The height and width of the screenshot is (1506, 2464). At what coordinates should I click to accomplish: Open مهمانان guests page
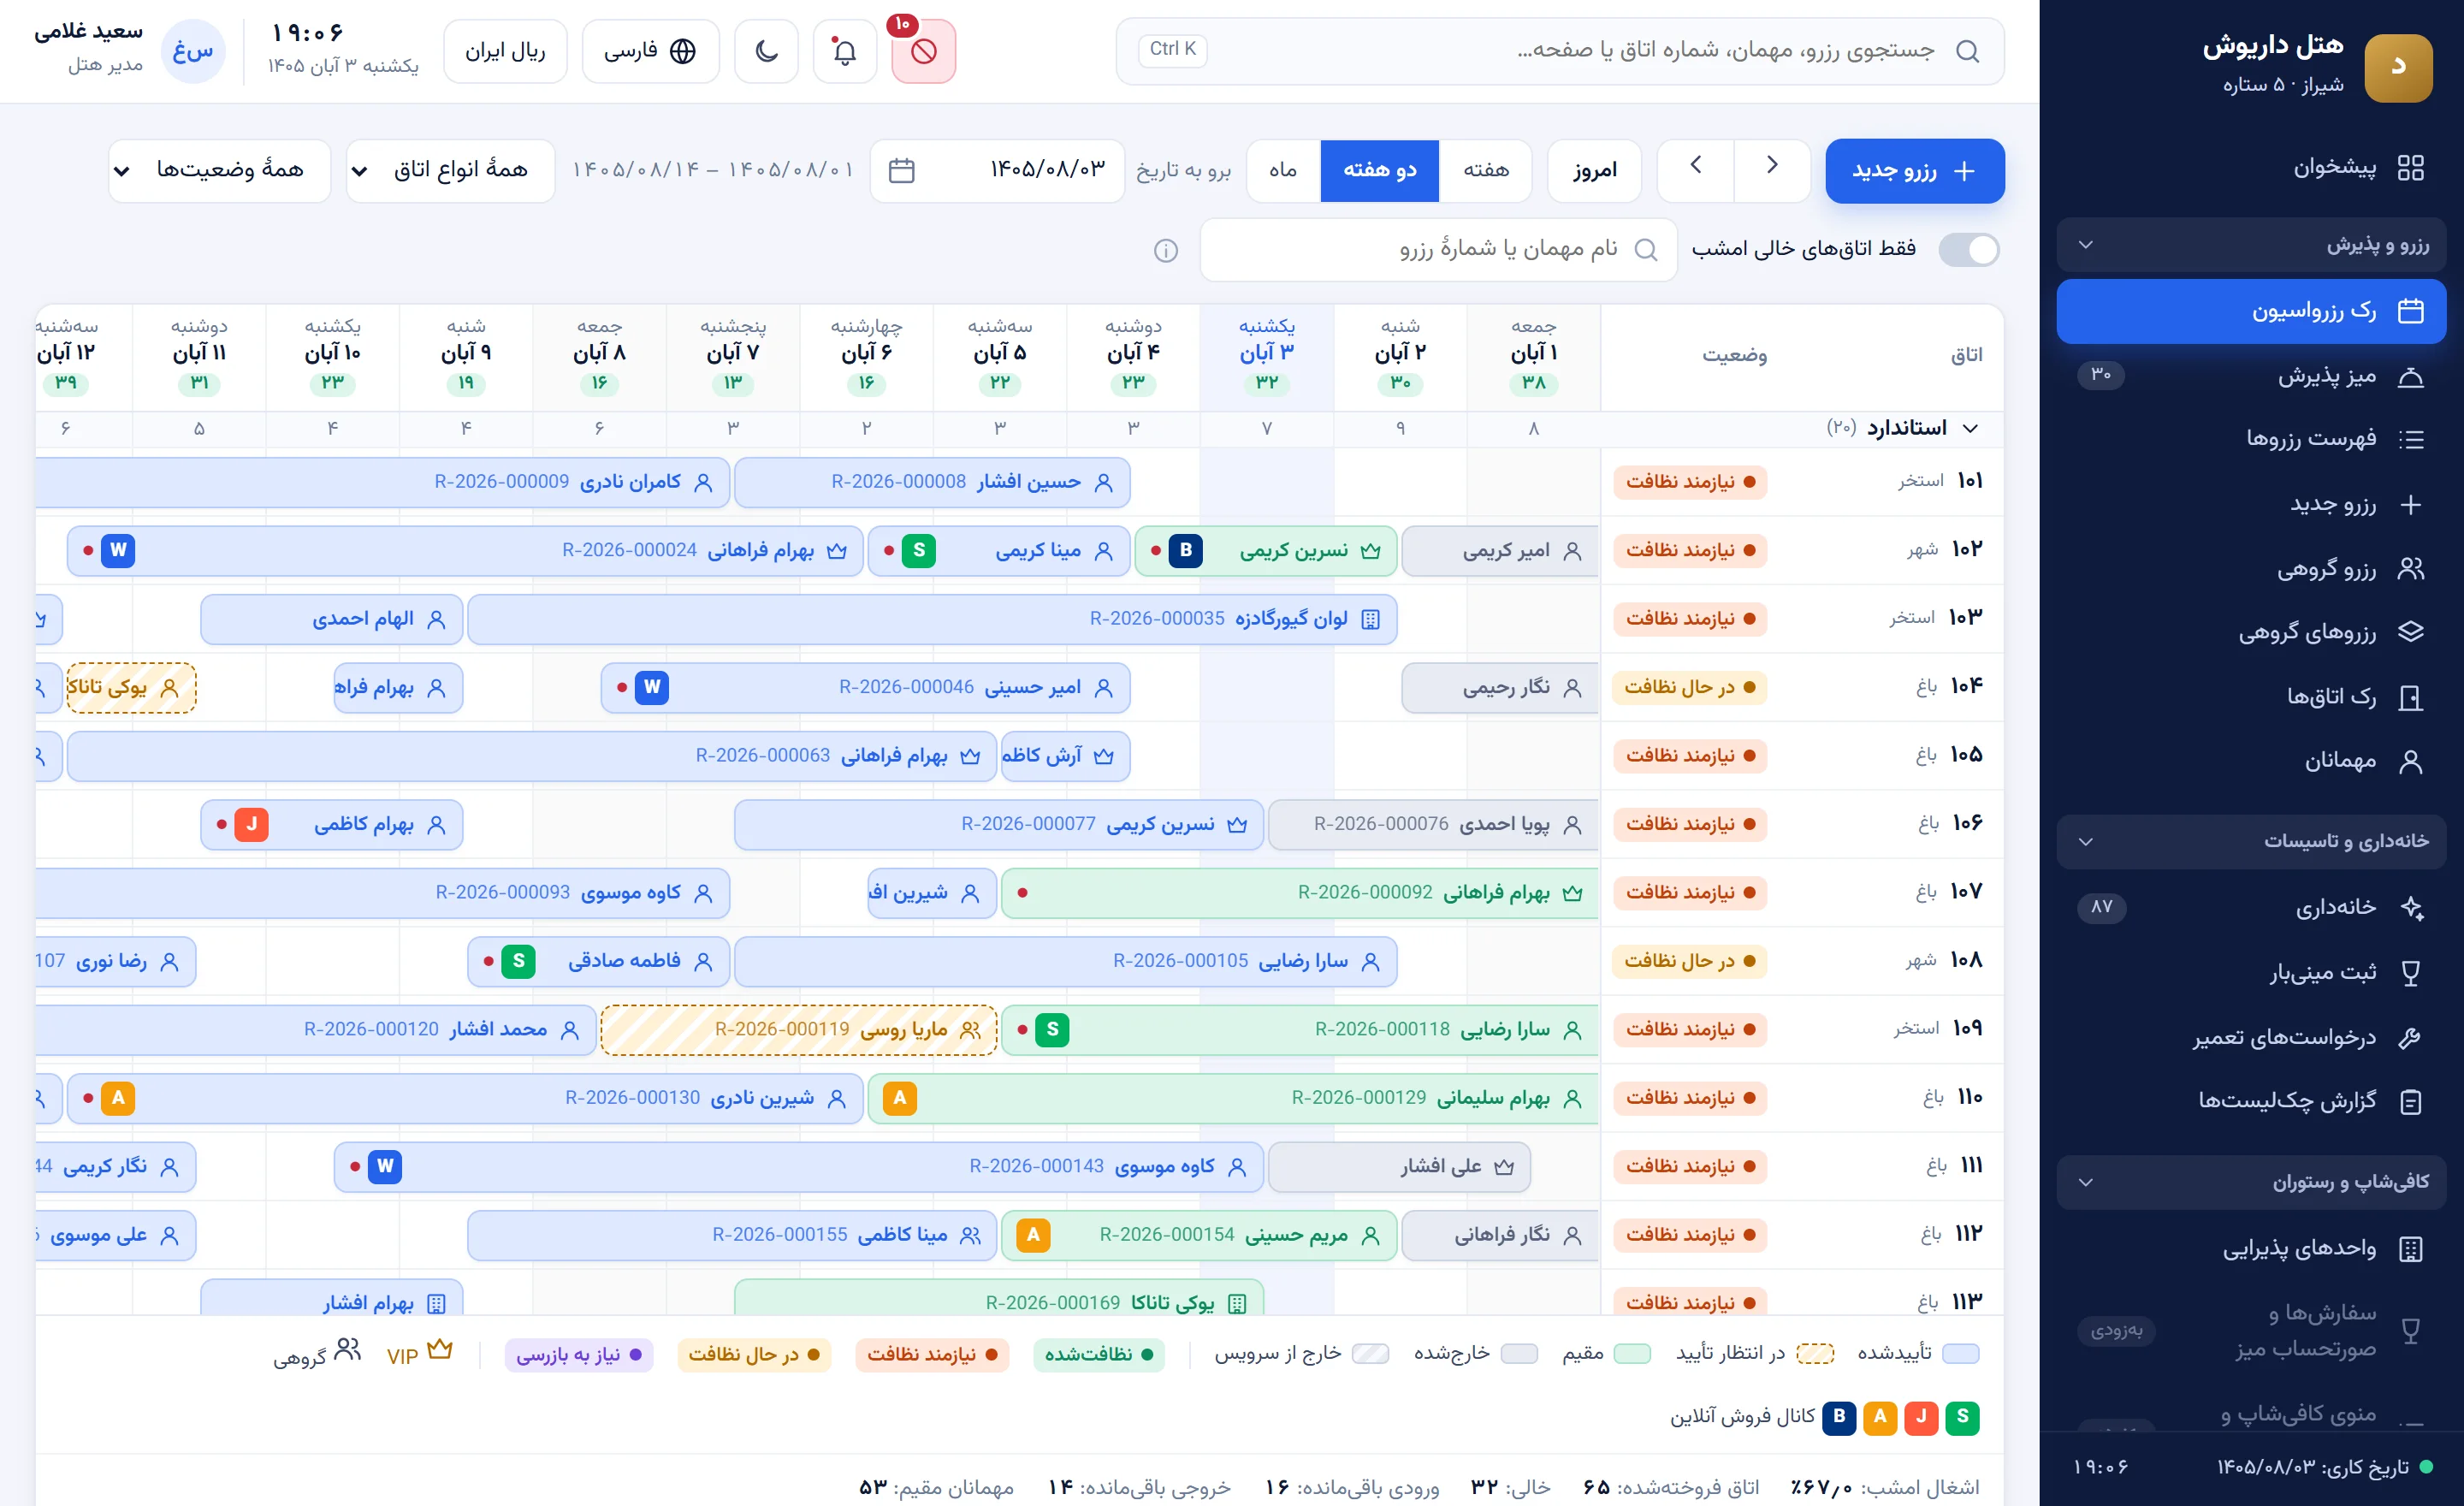pyautogui.click(x=2251, y=761)
